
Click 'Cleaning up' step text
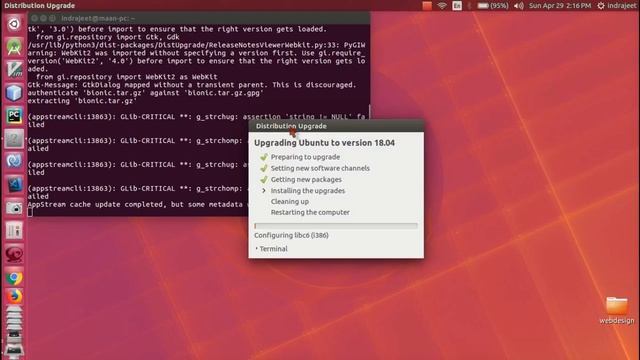pyautogui.click(x=290, y=202)
